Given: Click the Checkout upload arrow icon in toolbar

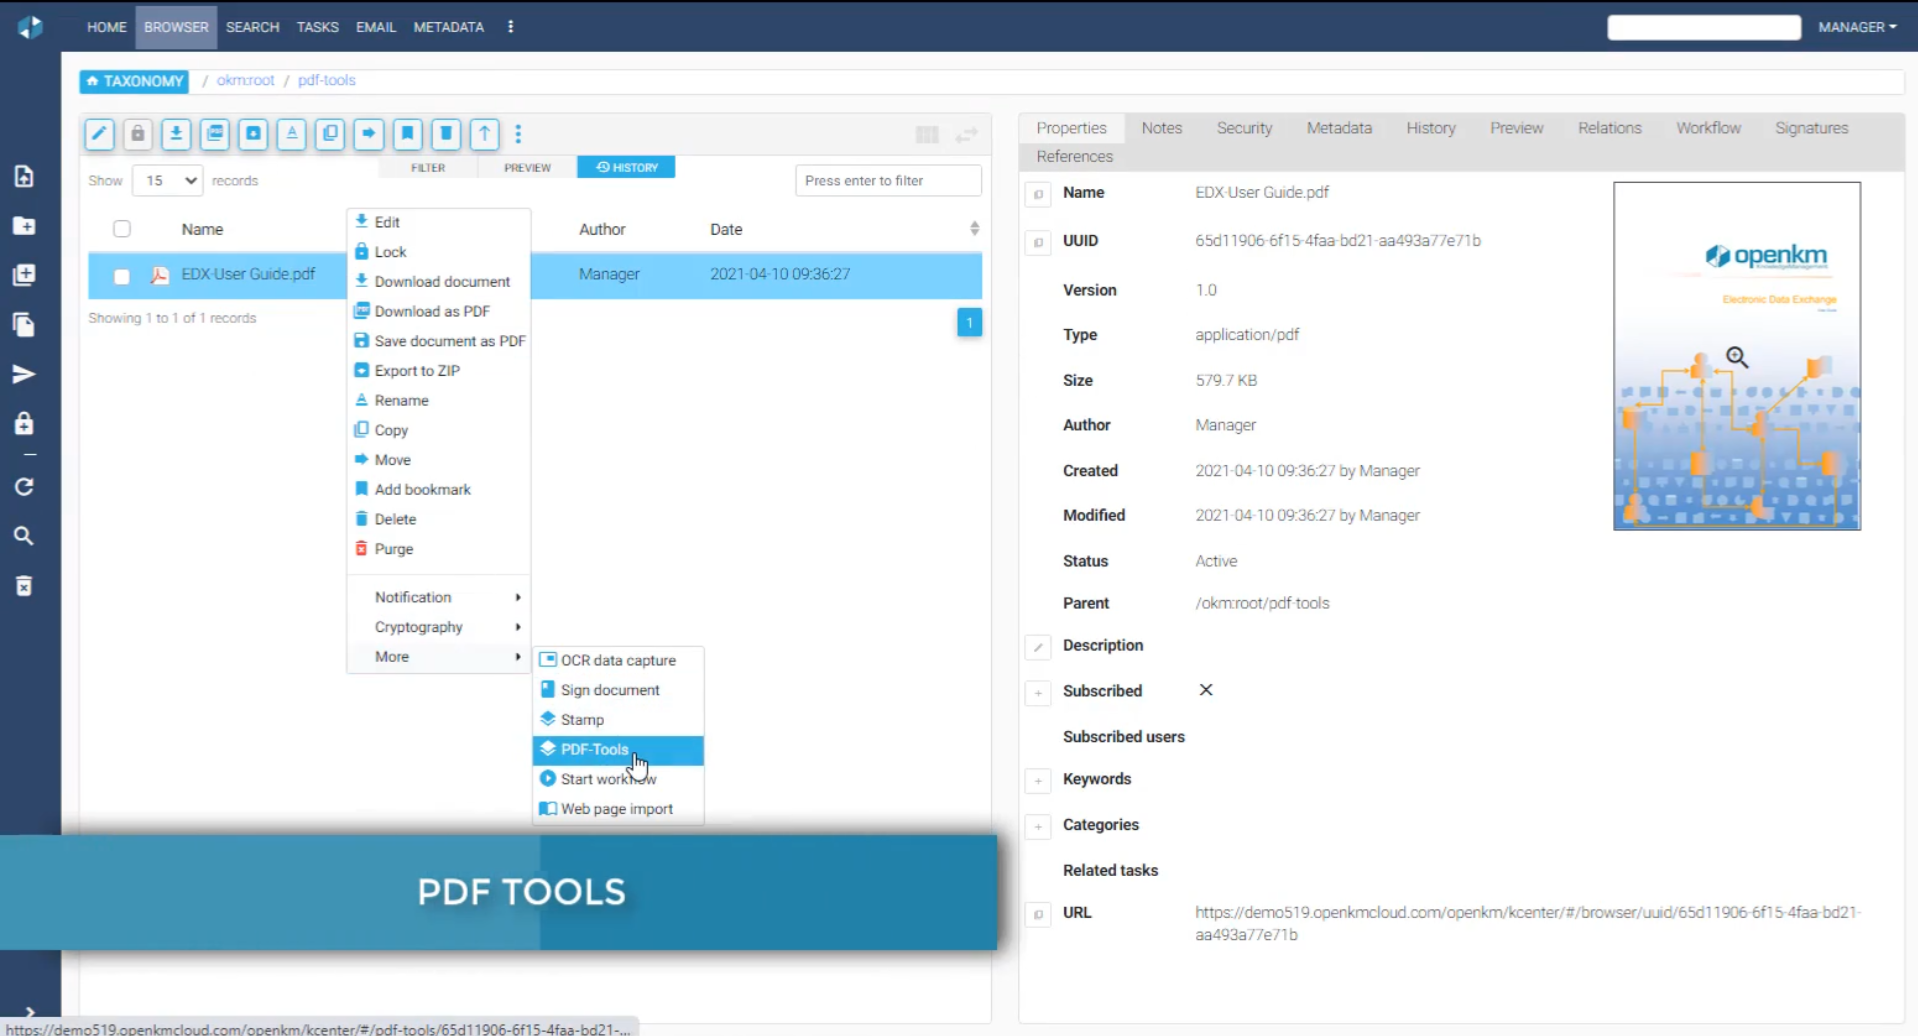Looking at the screenshot, I should pyautogui.click(x=484, y=134).
